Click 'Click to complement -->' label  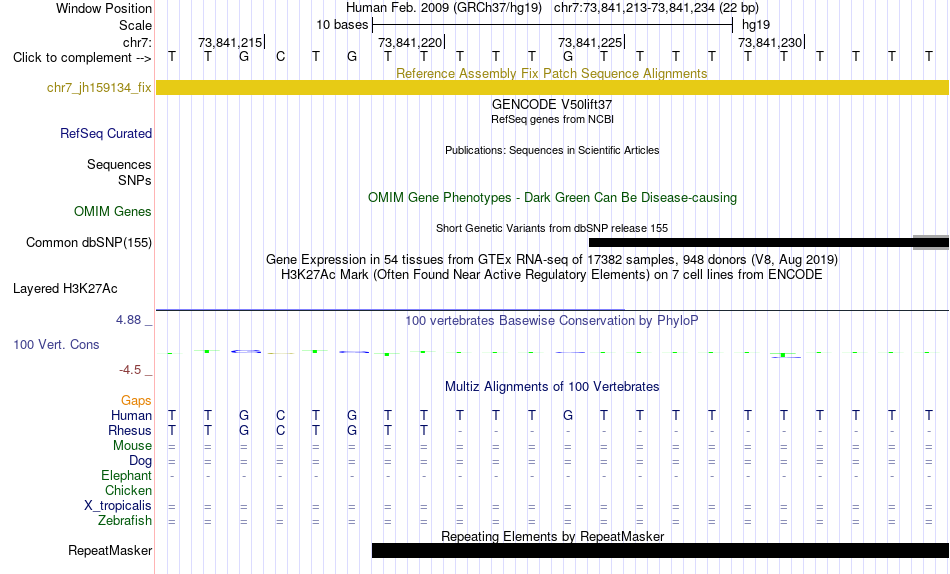82,58
